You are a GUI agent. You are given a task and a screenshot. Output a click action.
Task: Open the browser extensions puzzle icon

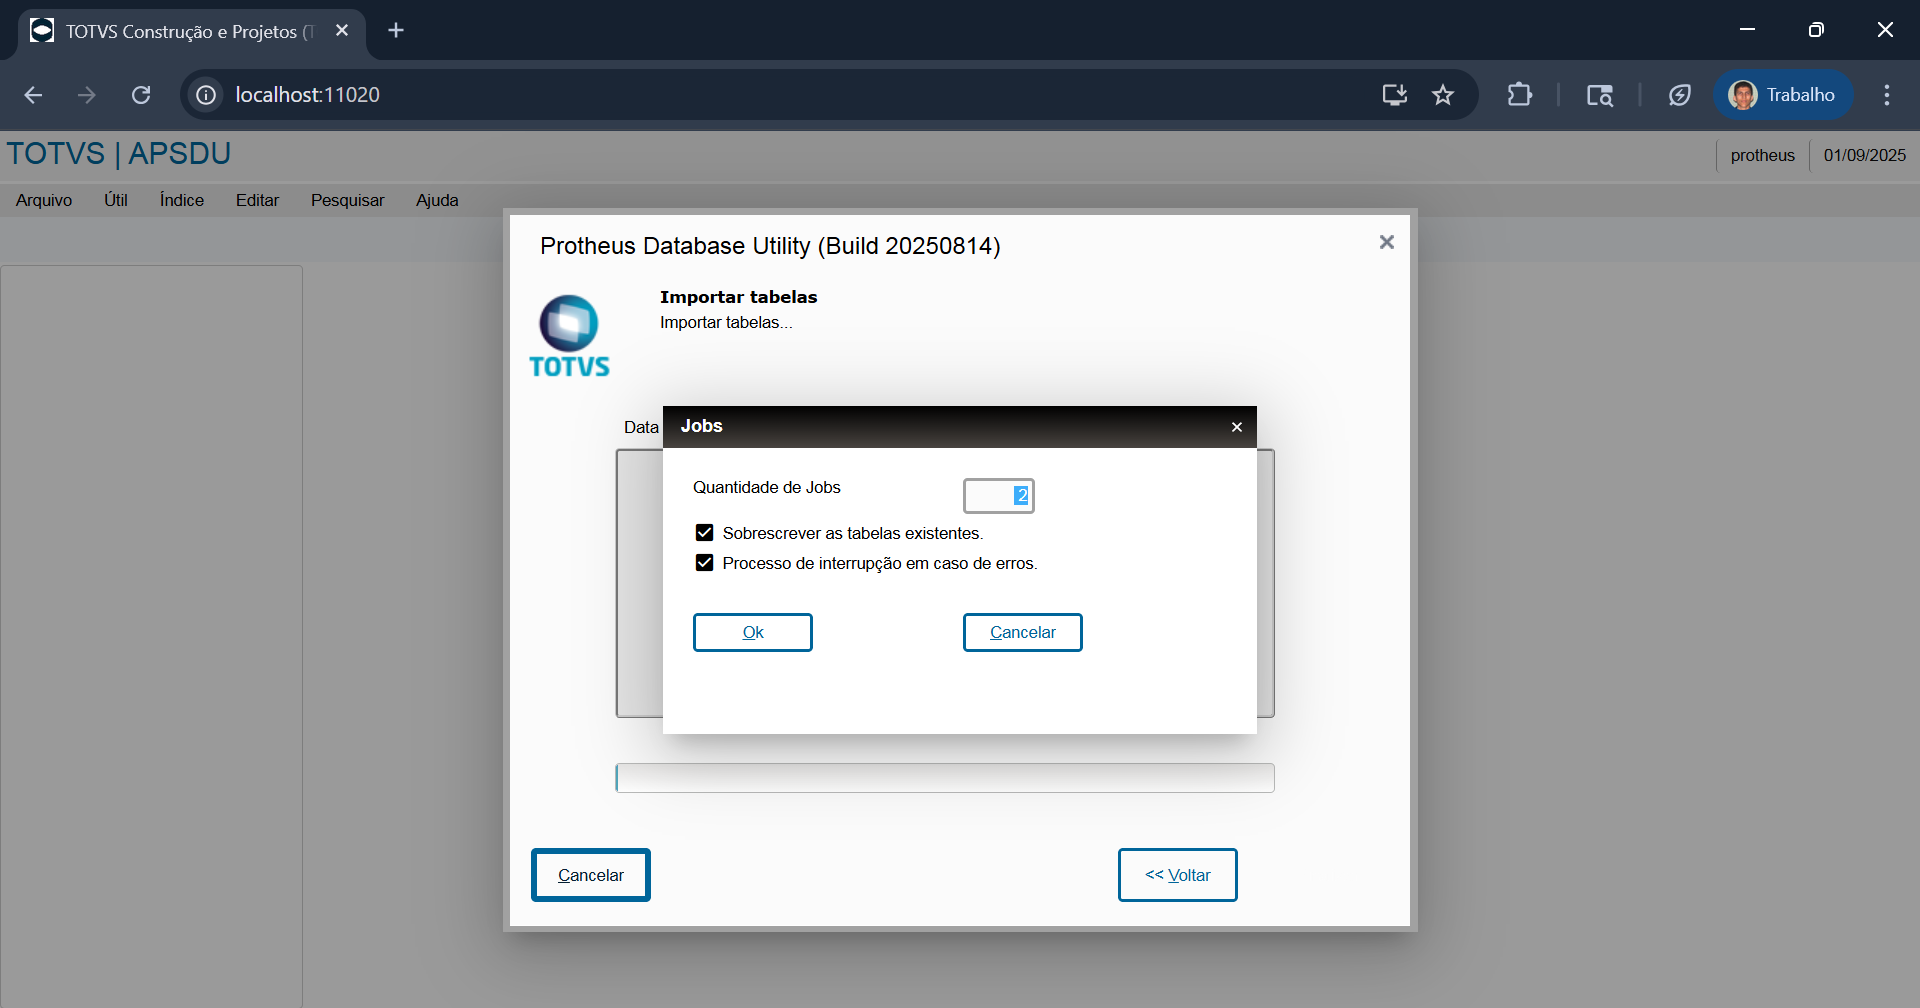pyautogui.click(x=1519, y=95)
